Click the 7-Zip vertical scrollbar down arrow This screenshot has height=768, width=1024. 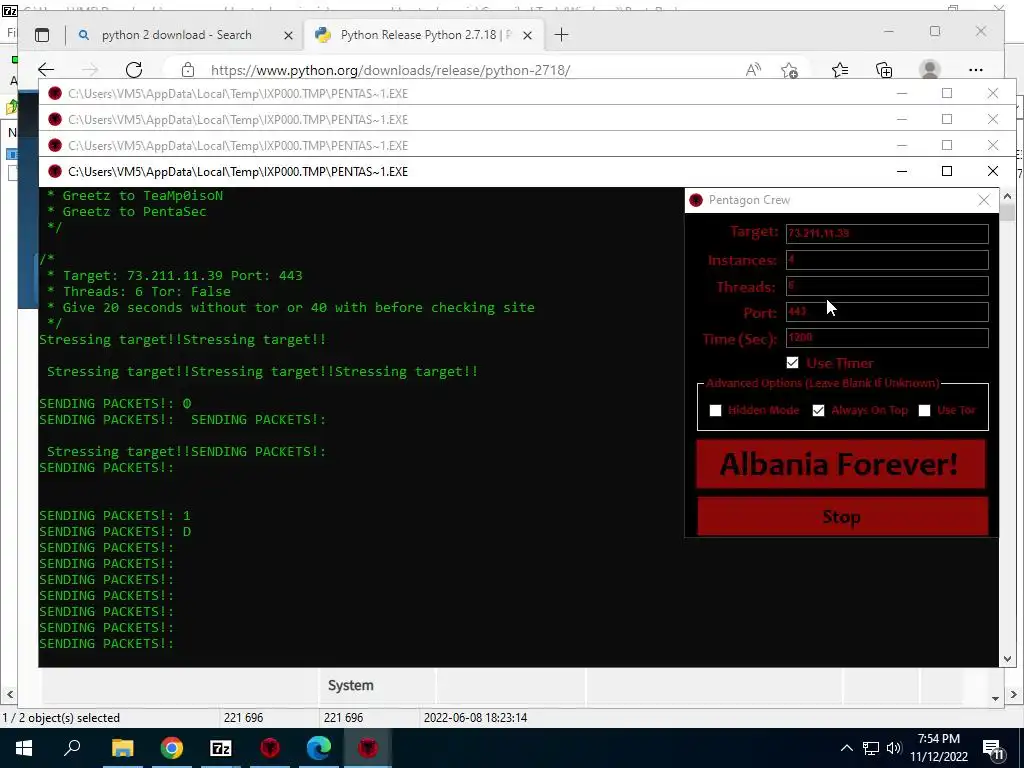(995, 698)
